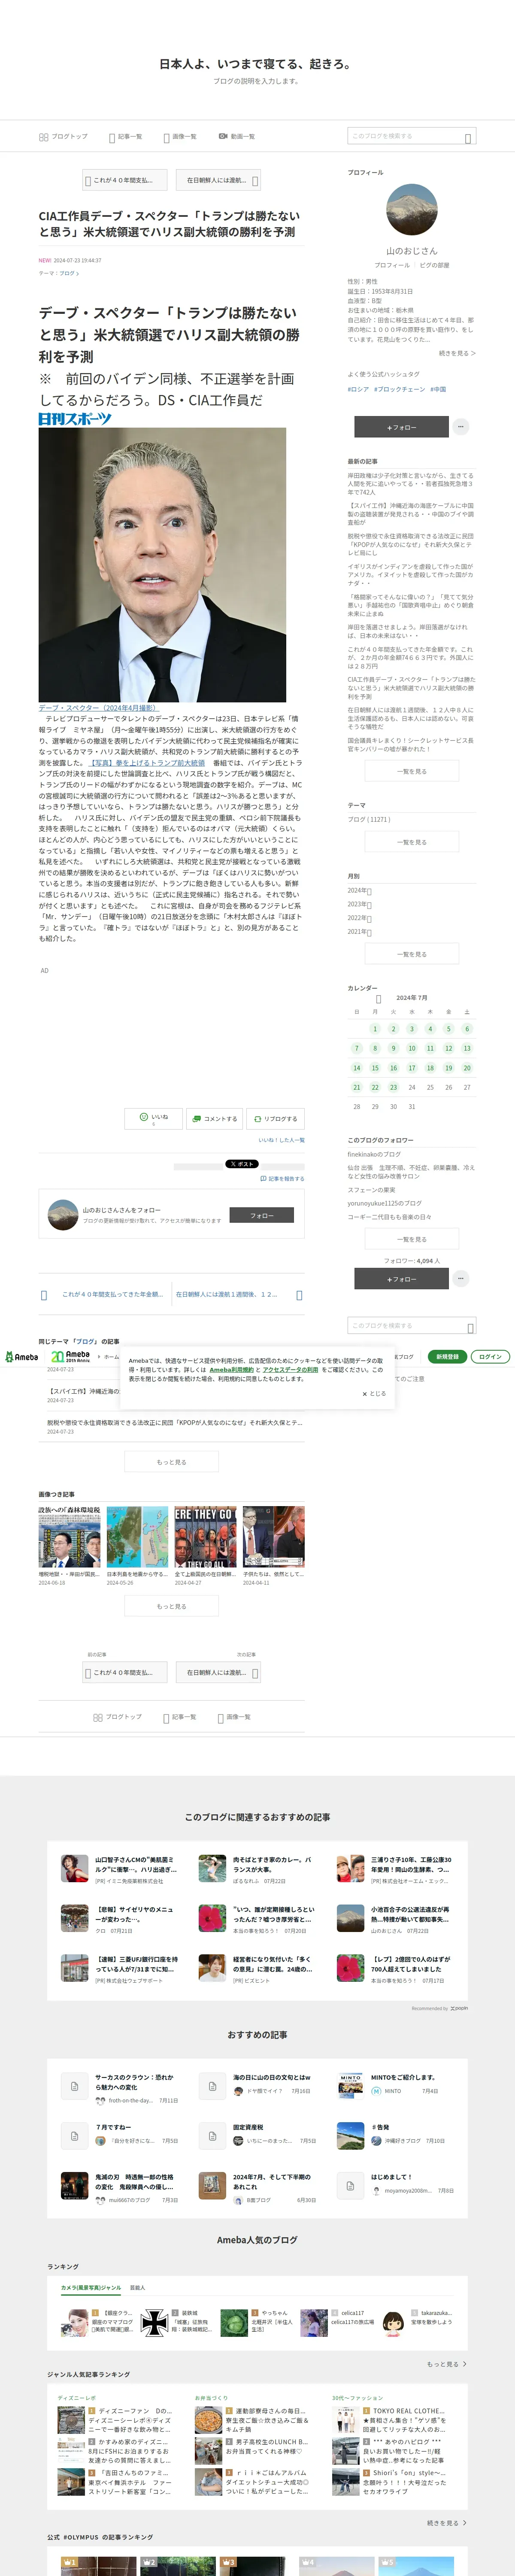Open ブログトップ in the top navigation bar

63,136
